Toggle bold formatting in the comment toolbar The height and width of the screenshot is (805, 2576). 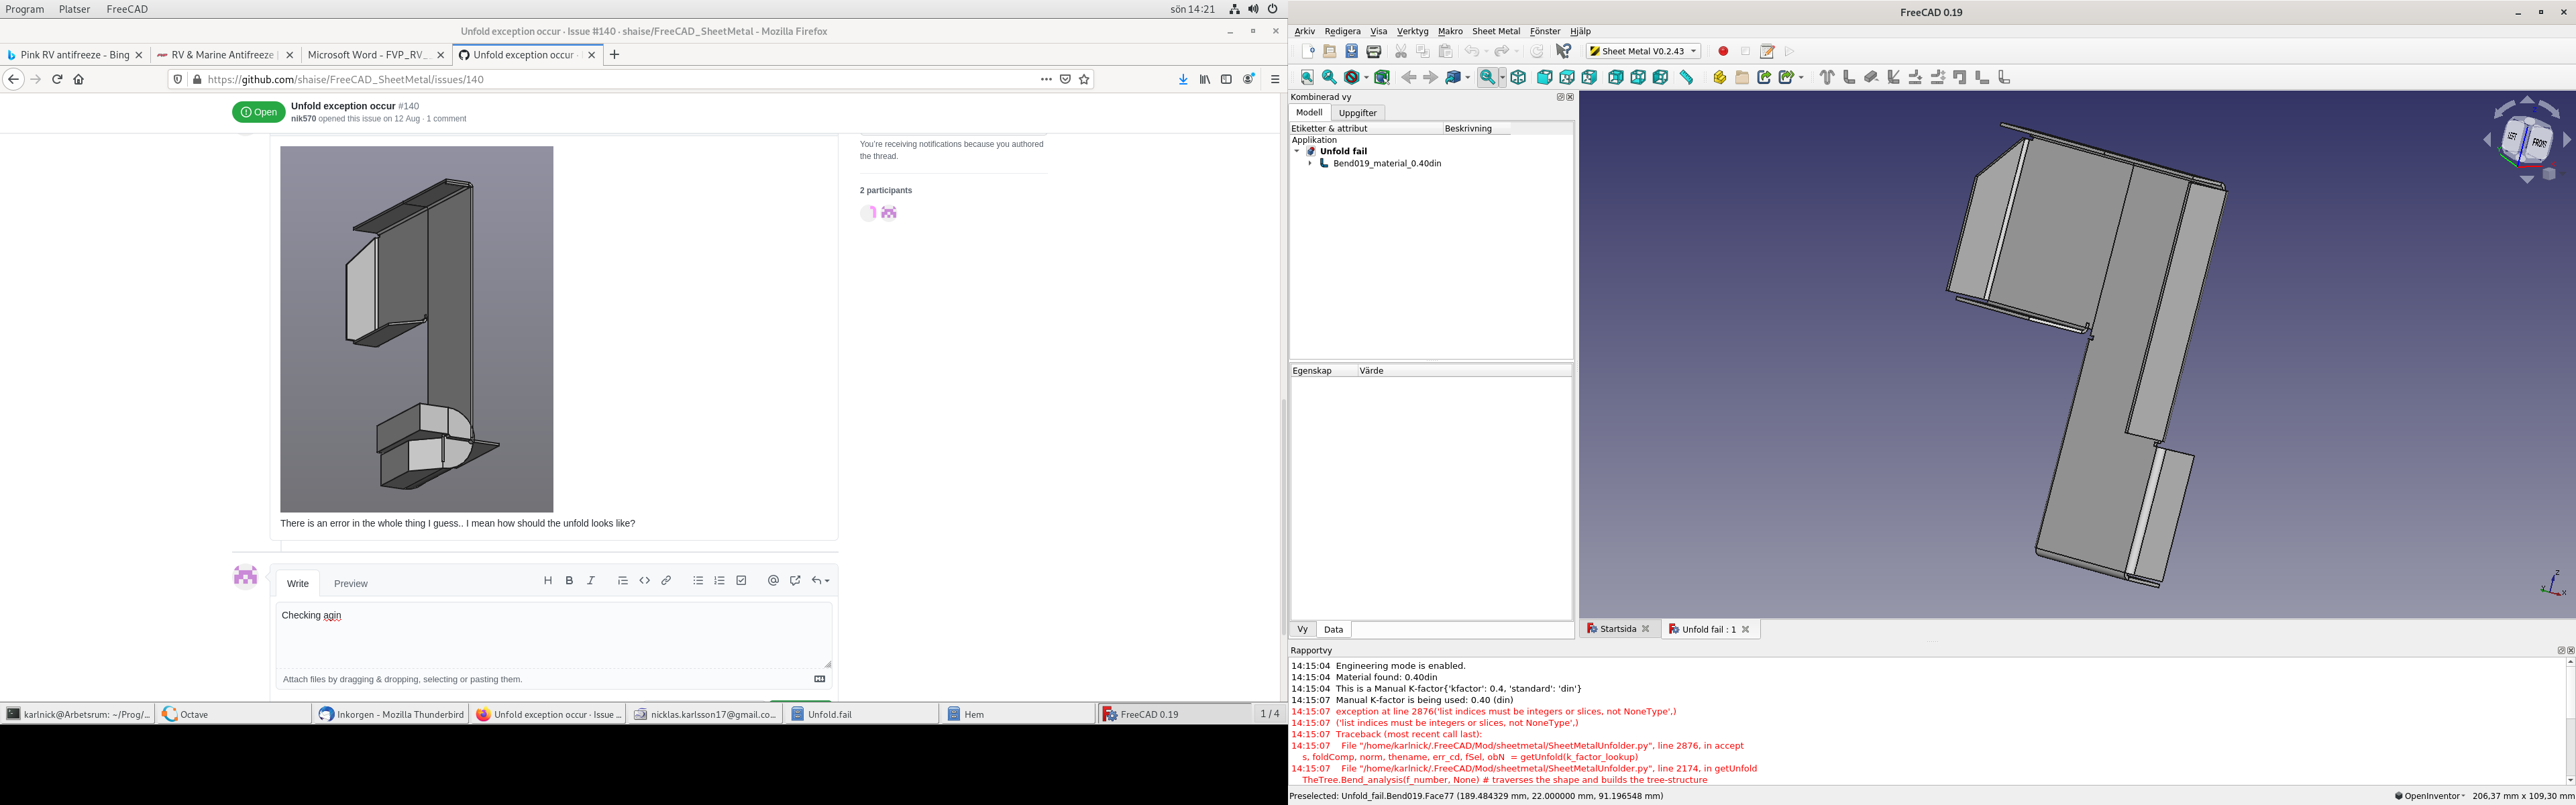(569, 580)
